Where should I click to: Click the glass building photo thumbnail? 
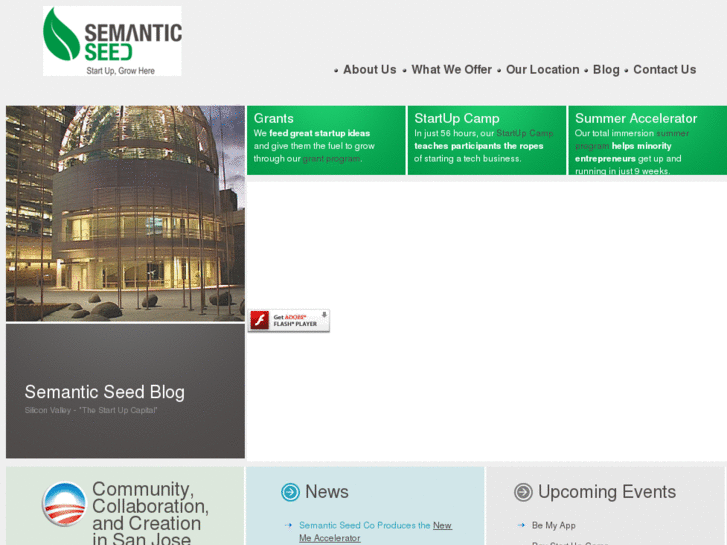[x=125, y=213]
